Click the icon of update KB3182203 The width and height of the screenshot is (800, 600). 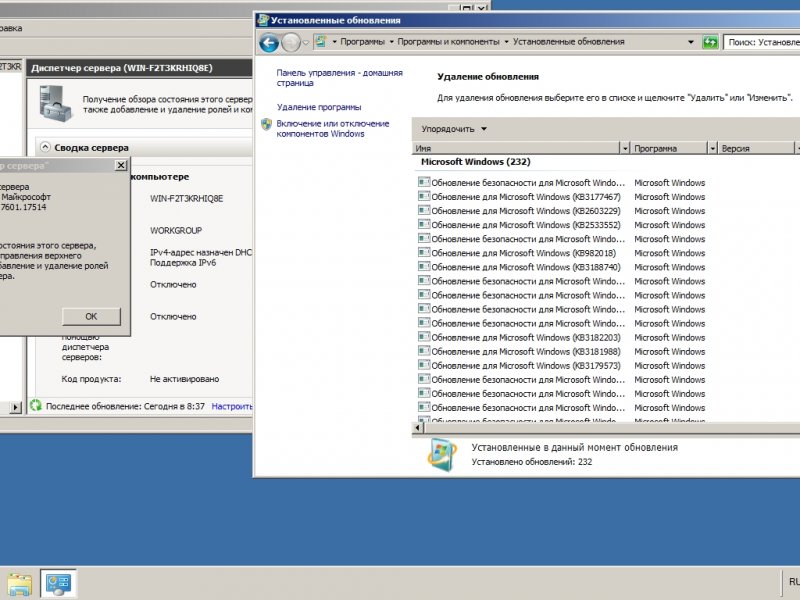pos(423,337)
